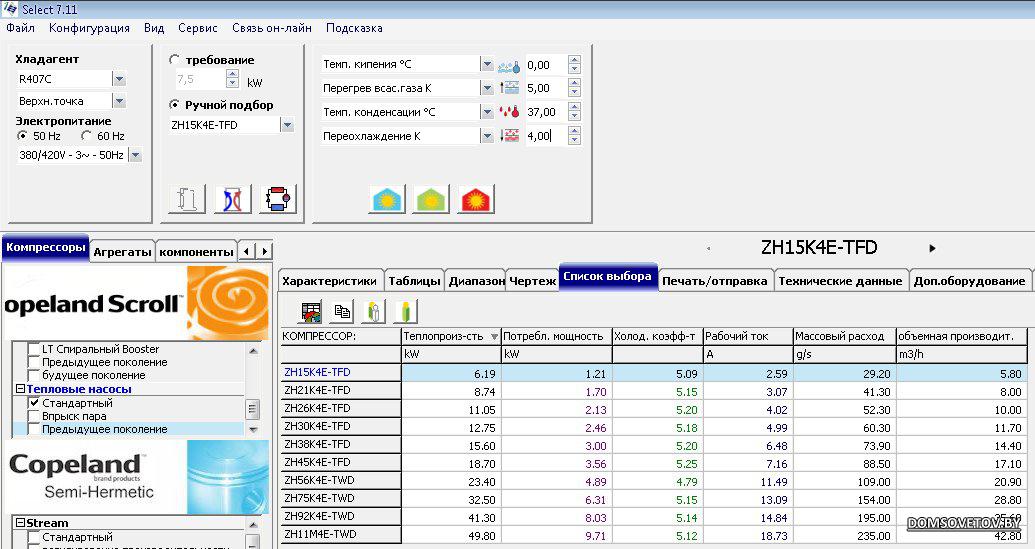Switch to the 'Доп.оборудование' tab
Viewport: 1035px width, 549px height.
pos(969,280)
